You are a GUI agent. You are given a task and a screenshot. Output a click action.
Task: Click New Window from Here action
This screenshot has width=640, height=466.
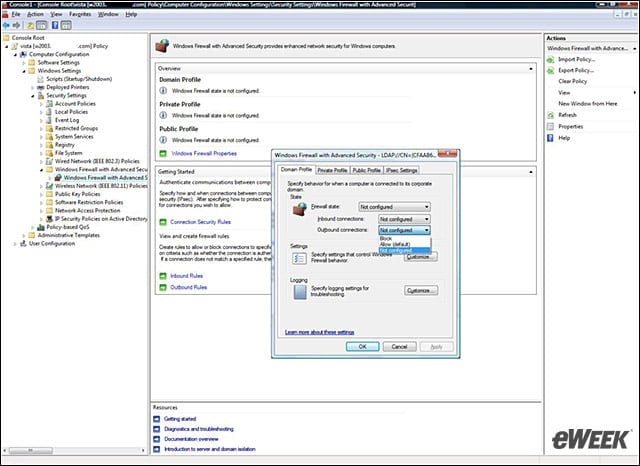[x=587, y=104]
